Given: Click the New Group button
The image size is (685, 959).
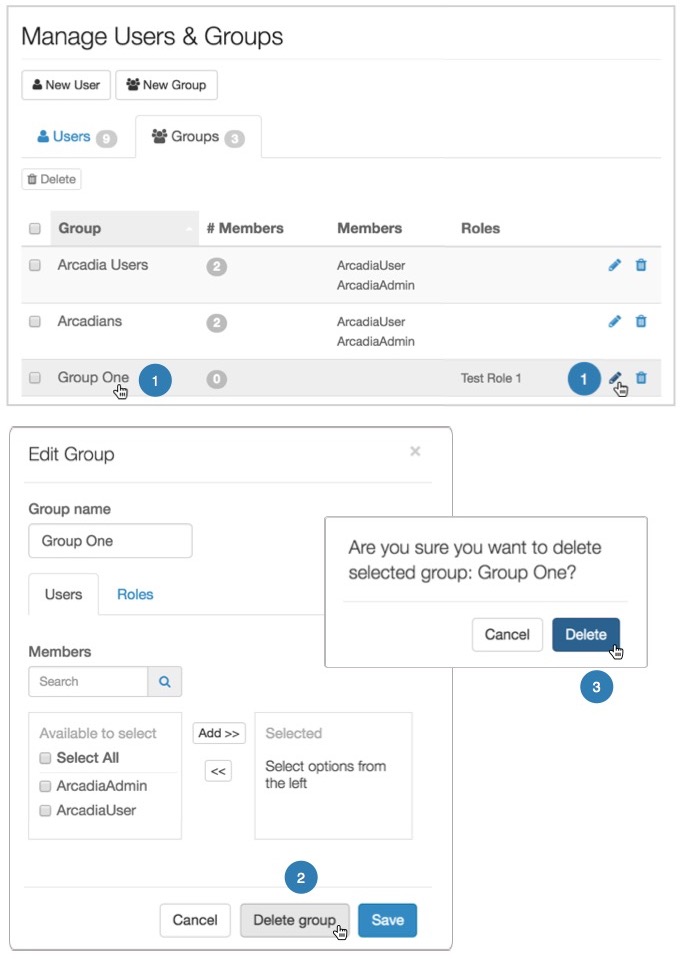Looking at the screenshot, I should coord(166,85).
